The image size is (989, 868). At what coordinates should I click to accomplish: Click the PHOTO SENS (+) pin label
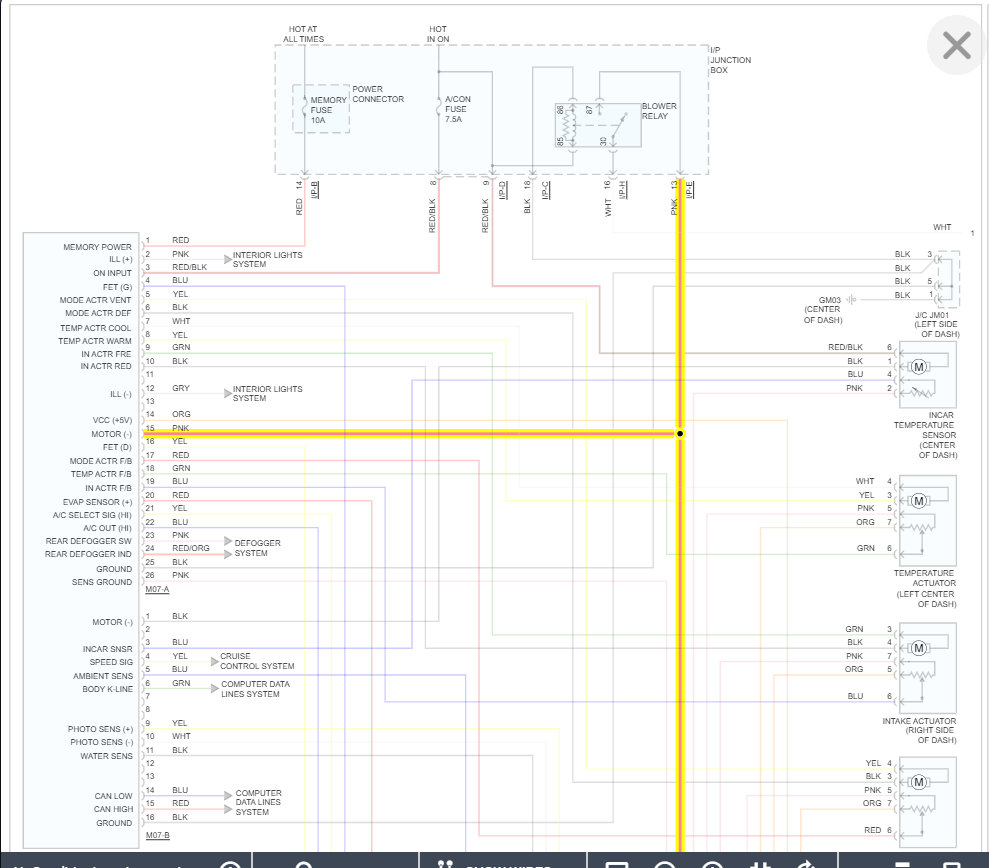point(100,729)
